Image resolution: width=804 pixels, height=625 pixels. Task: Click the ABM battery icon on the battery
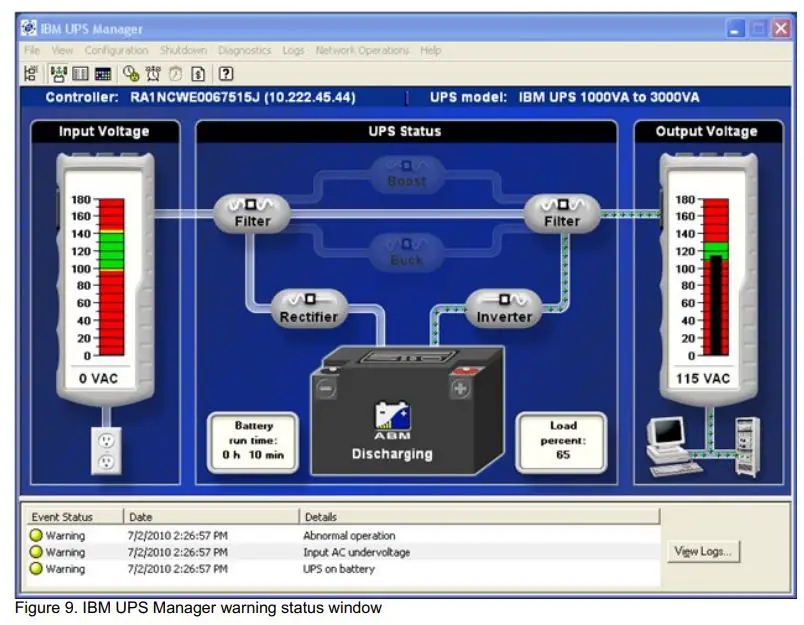point(392,420)
